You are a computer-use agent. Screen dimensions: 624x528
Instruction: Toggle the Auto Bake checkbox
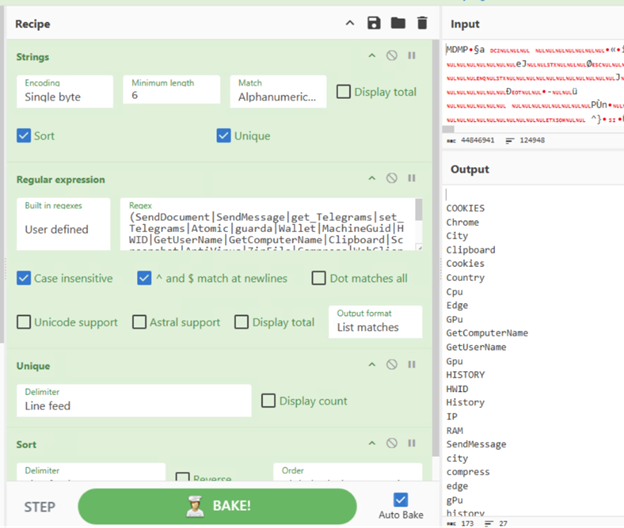(400, 500)
